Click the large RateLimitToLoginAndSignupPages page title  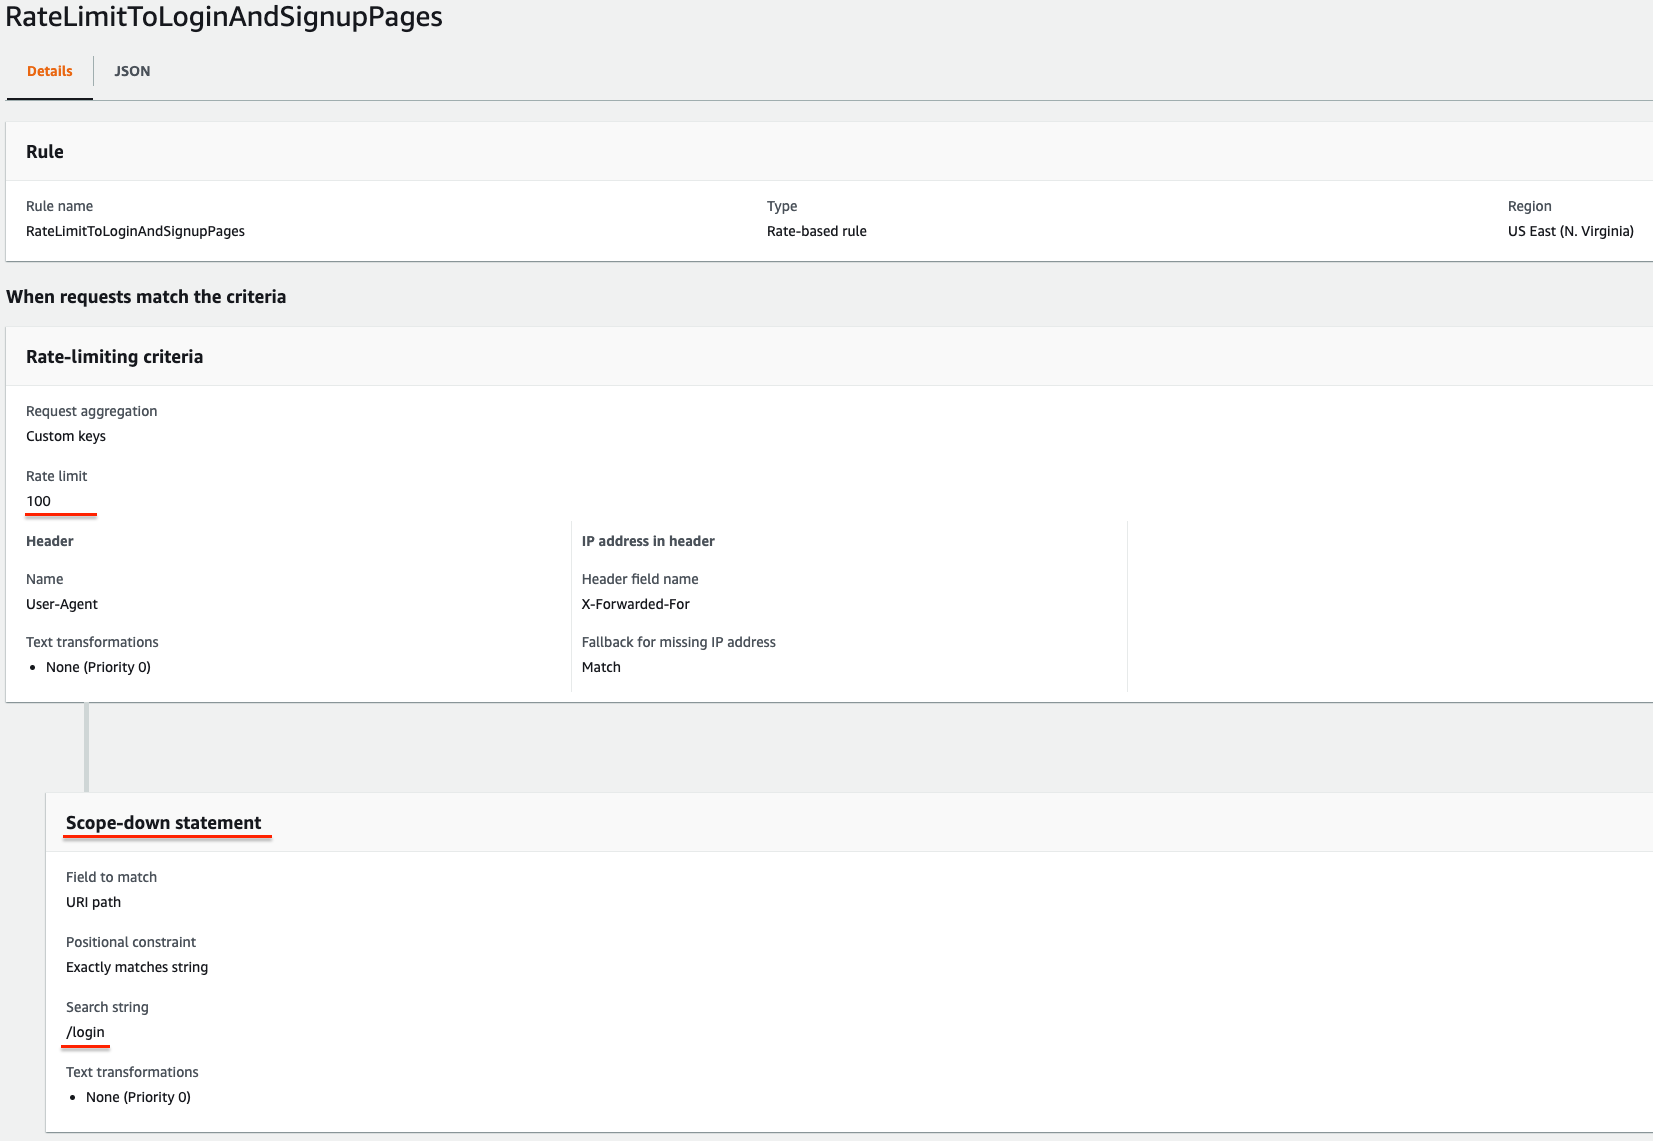(x=224, y=17)
